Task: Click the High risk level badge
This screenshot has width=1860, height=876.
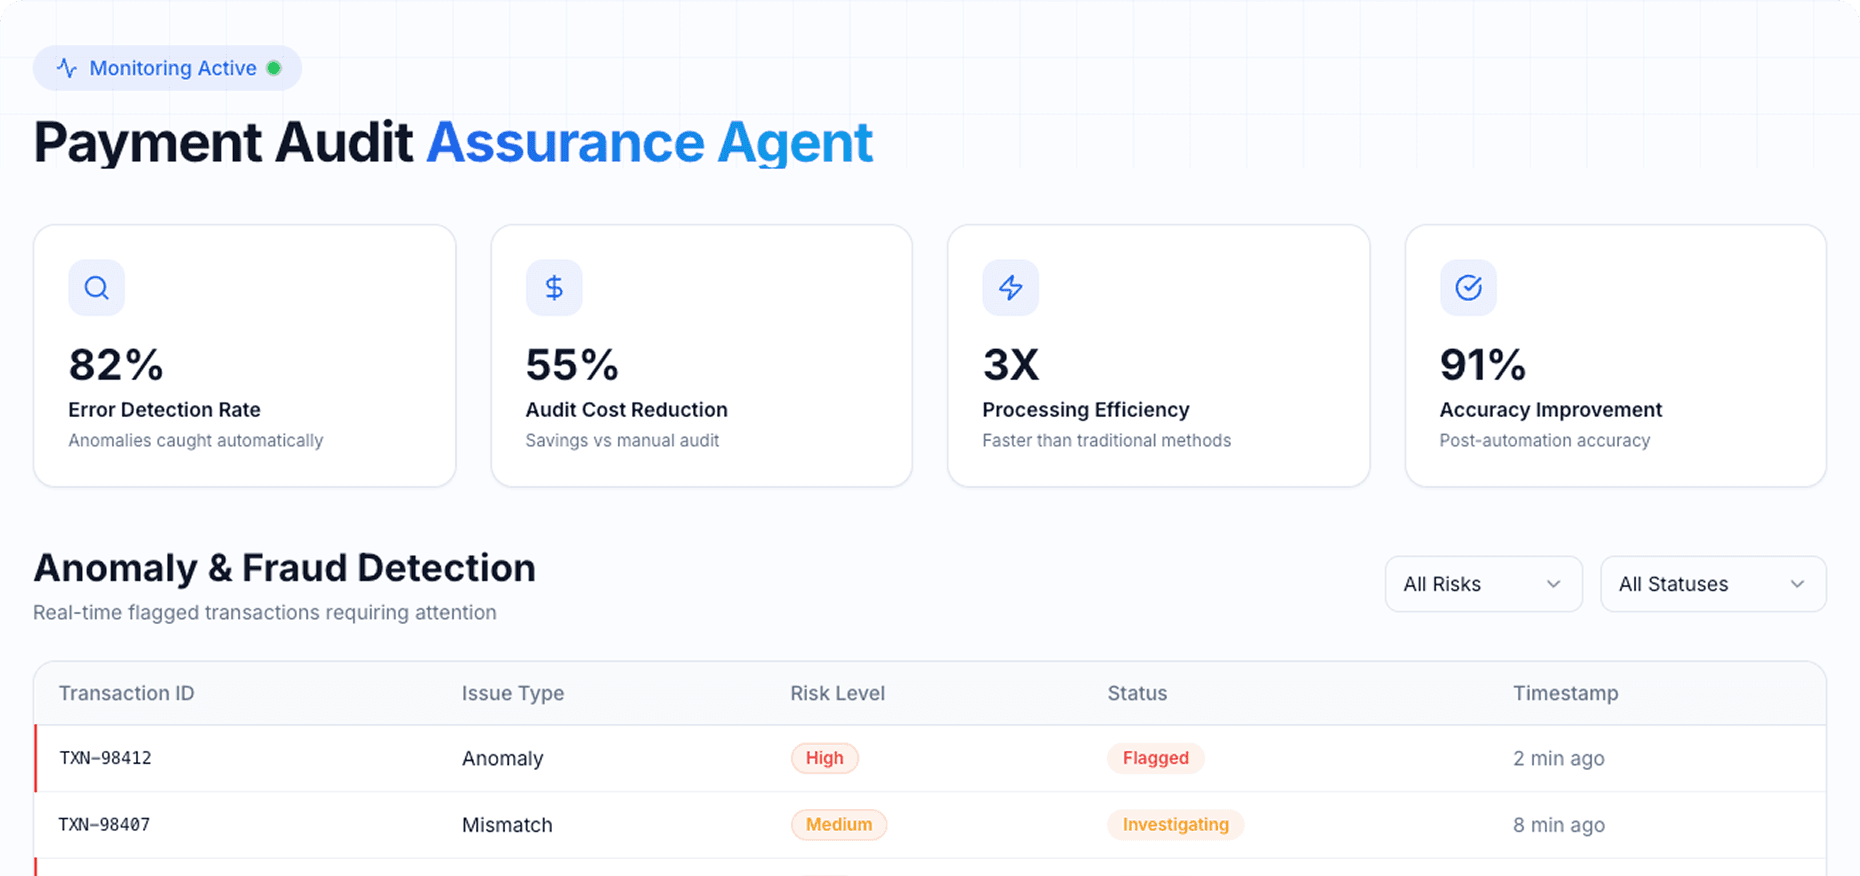Action: pyautogui.click(x=825, y=758)
